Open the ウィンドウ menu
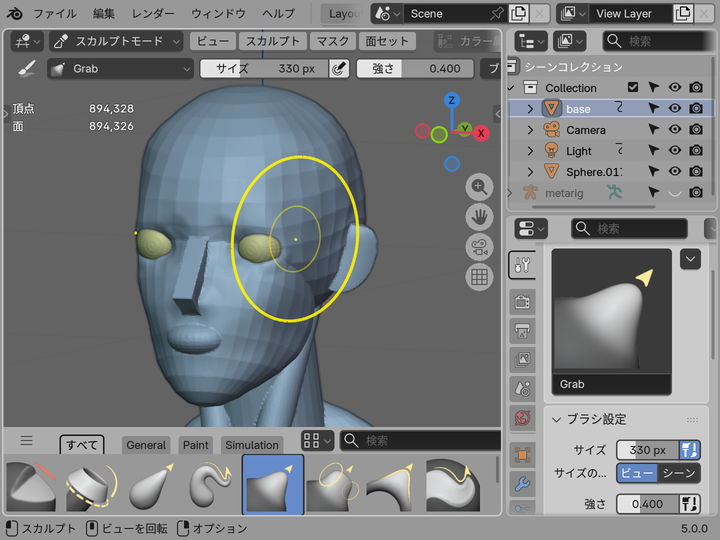Image resolution: width=720 pixels, height=540 pixels. (218, 14)
